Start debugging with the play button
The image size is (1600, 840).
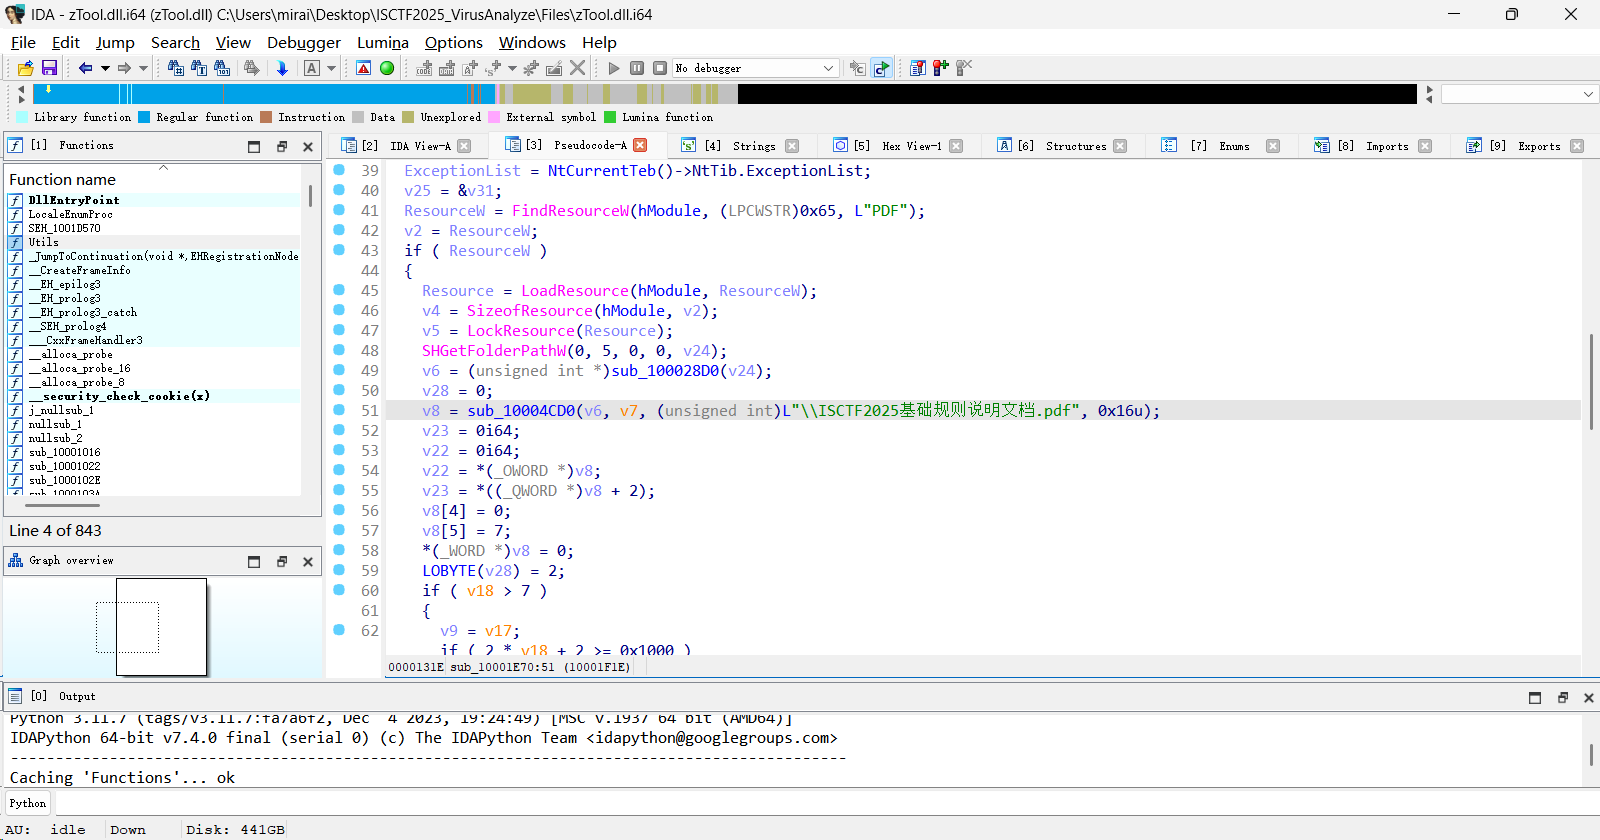(614, 68)
